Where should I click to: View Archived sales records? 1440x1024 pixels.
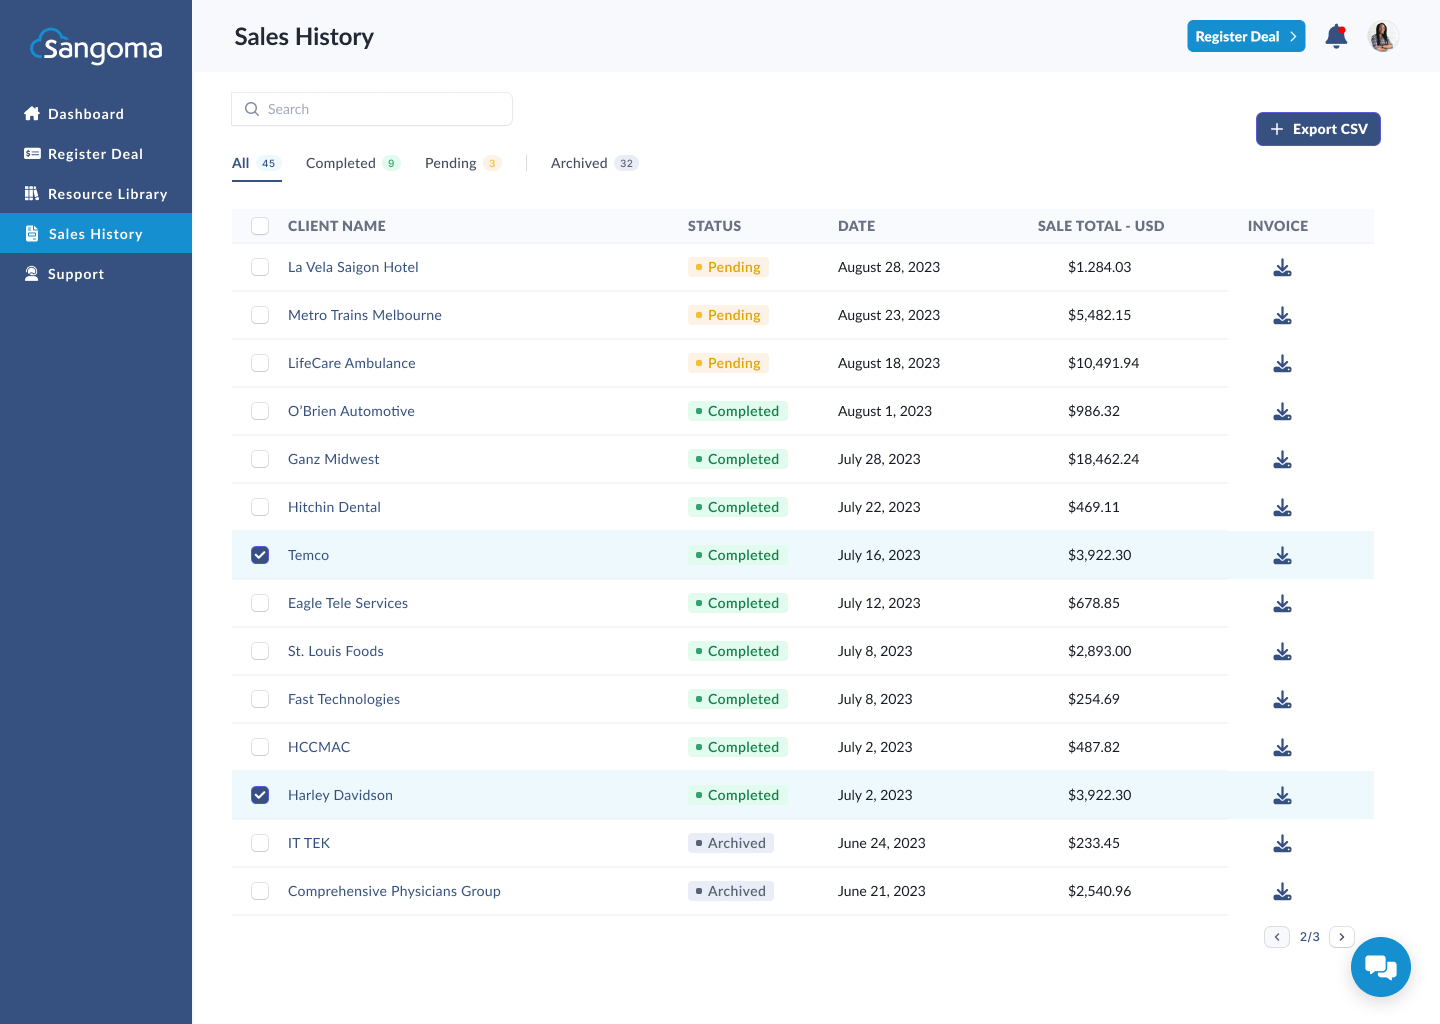click(578, 162)
